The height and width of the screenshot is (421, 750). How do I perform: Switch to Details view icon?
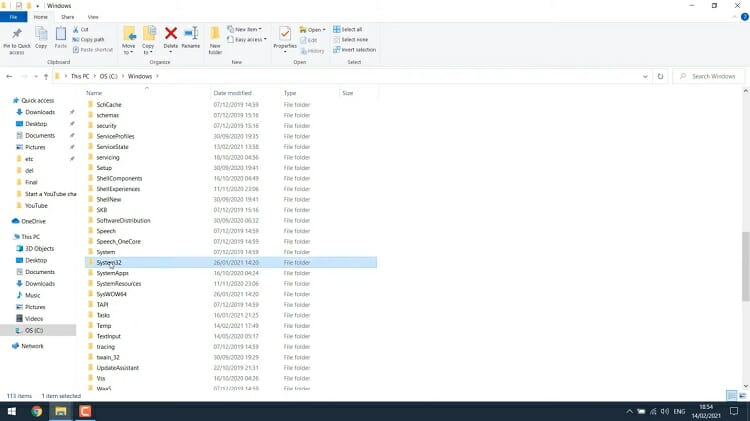[x=731, y=396]
